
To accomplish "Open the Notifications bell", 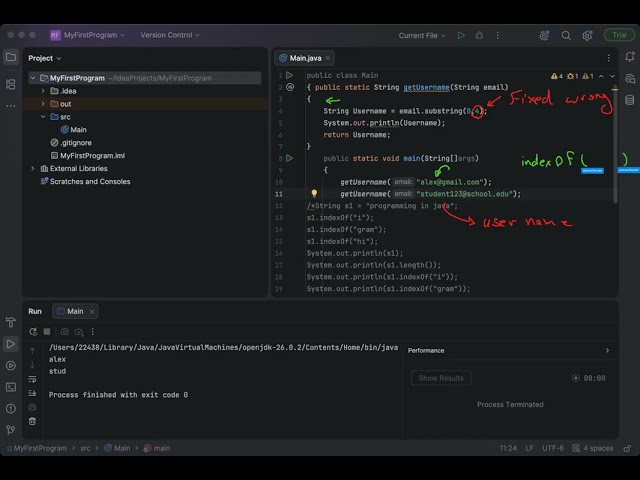I will 629,57.
